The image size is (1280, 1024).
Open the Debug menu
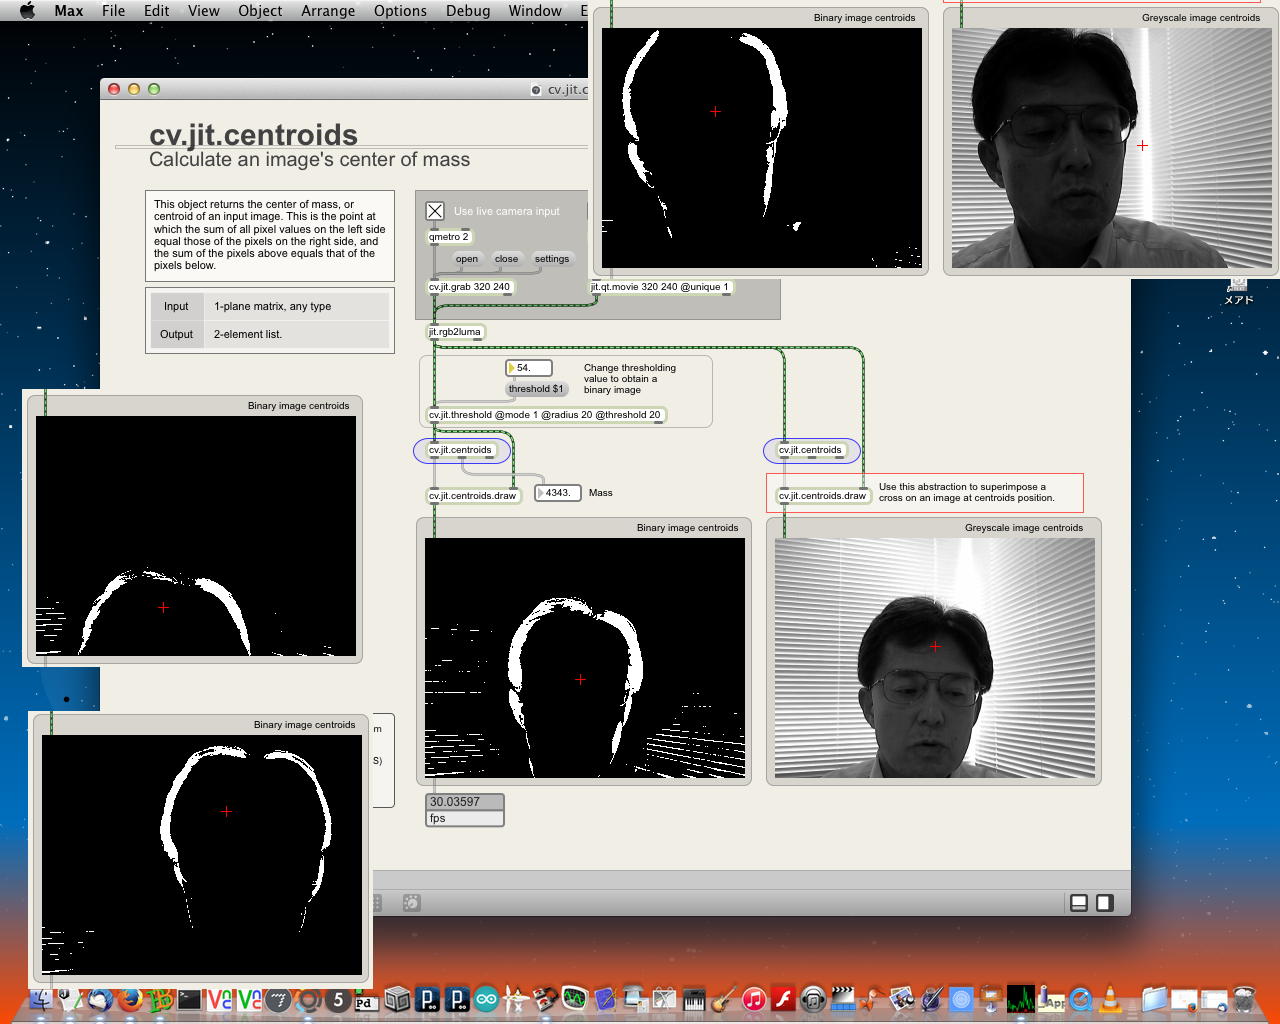[x=468, y=10]
